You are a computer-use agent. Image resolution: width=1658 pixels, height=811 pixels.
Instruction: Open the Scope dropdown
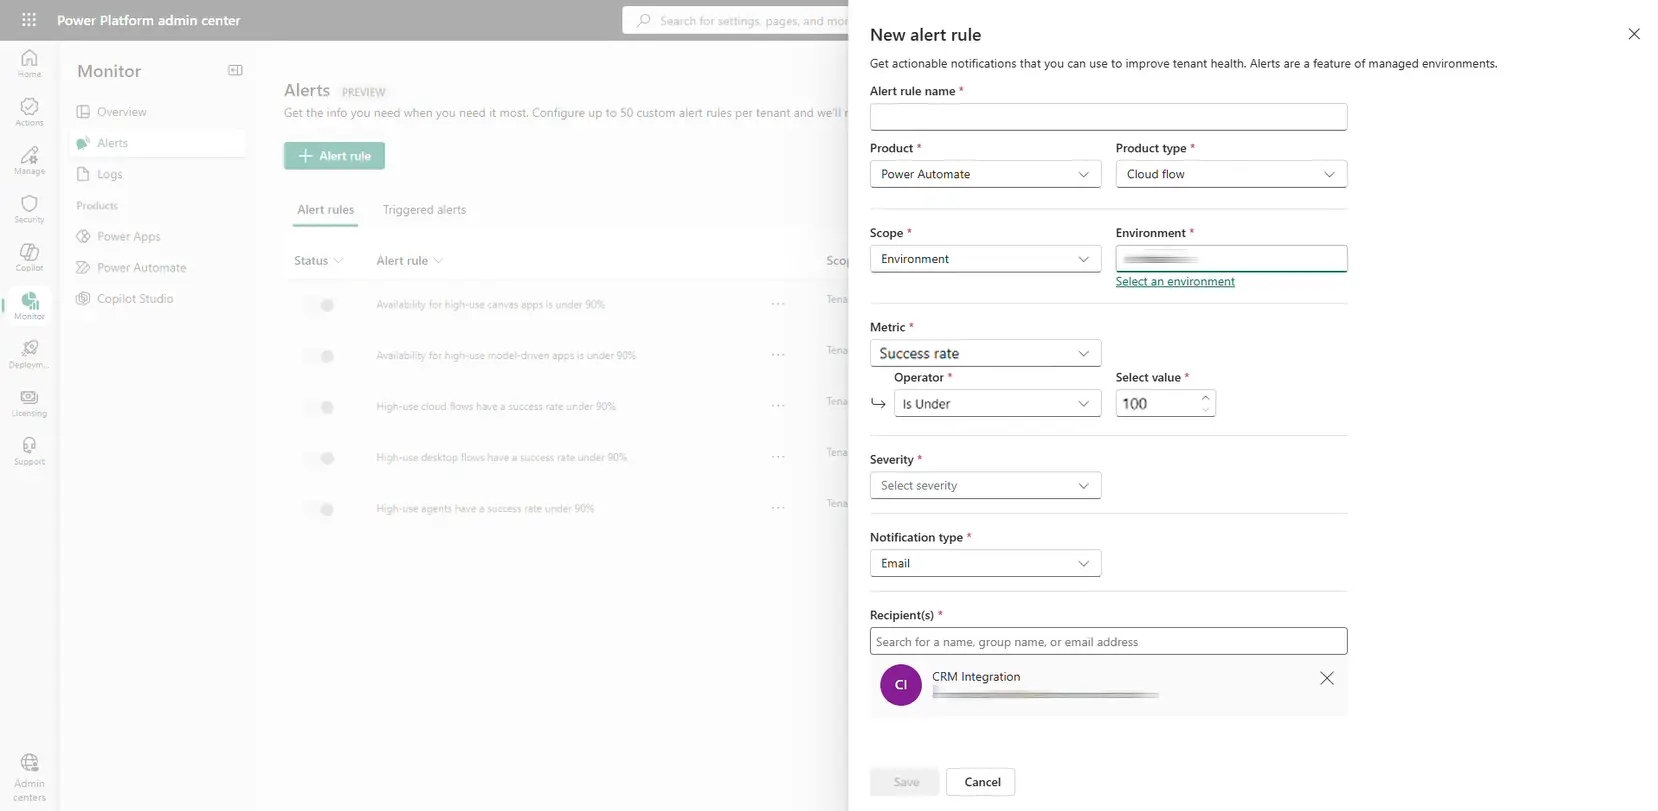(985, 259)
